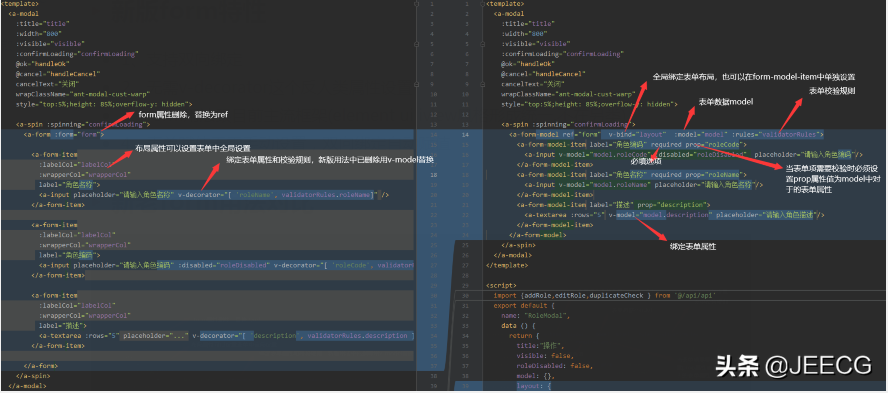Select v-decorator roleName expression in left pane

pyautogui.click(x=279, y=194)
